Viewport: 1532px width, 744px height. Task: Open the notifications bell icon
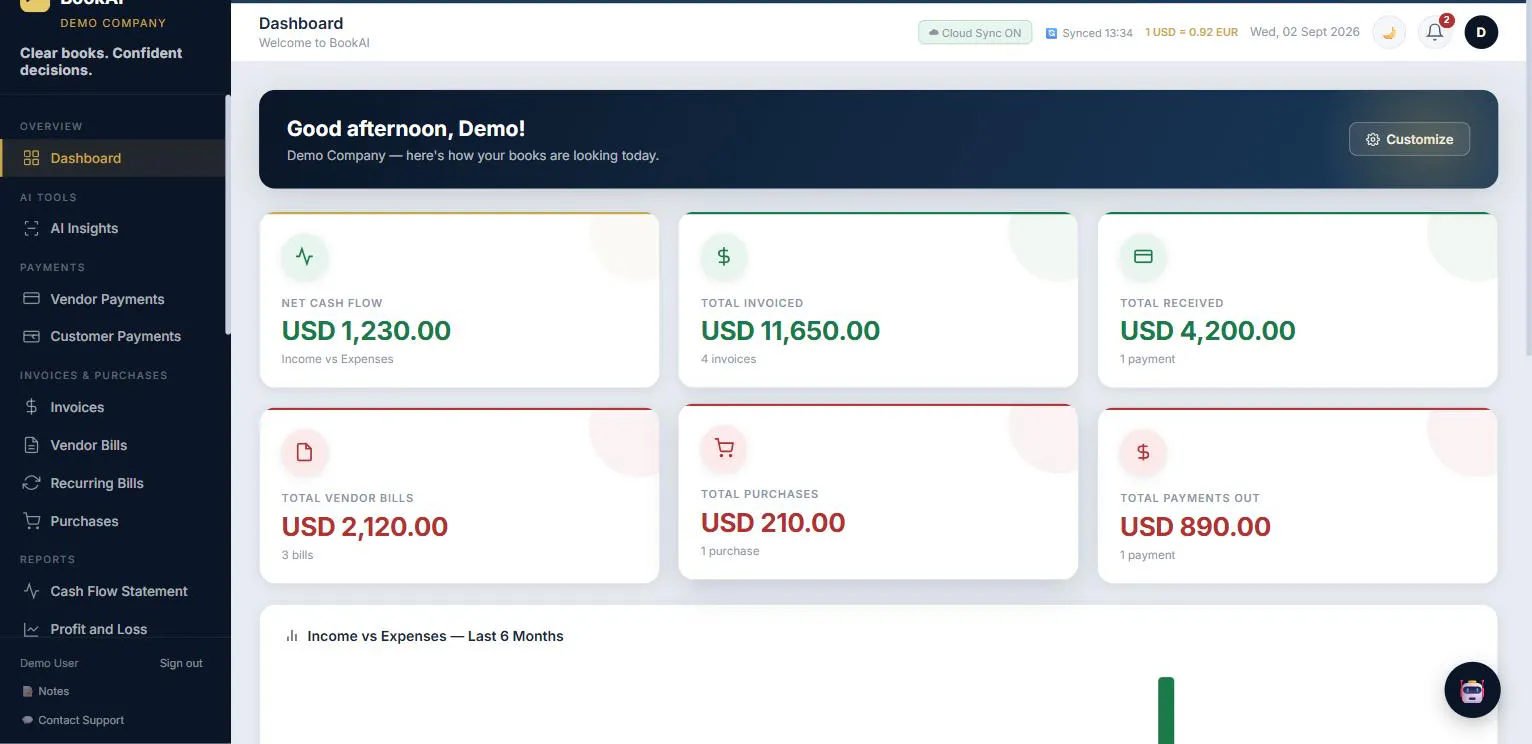[x=1434, y=32]
